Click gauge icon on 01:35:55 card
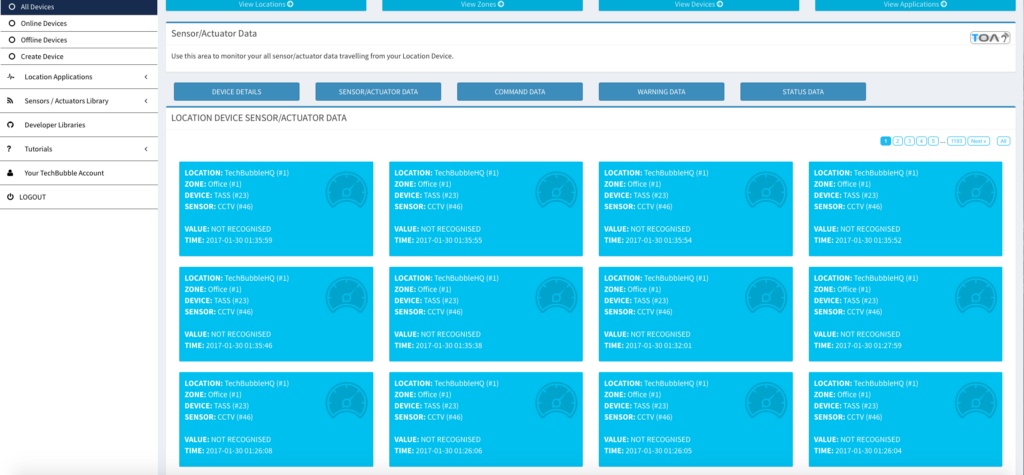1024x475 pixels. coord(556,191)
